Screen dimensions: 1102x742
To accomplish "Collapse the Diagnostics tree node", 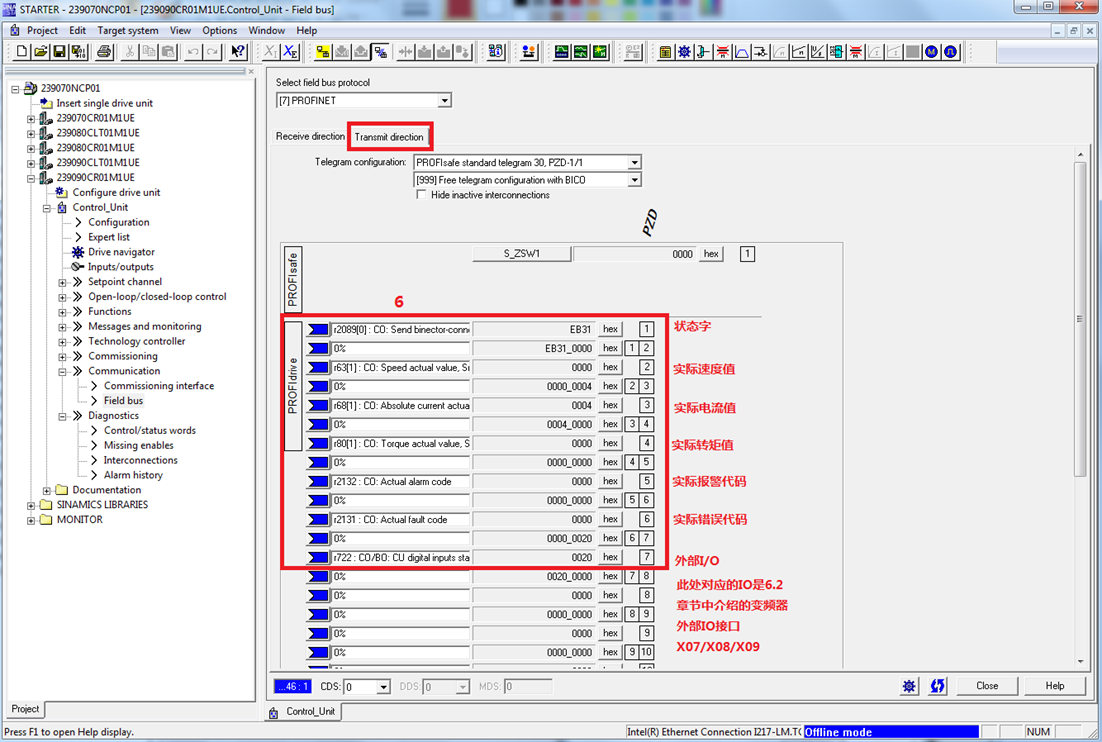I will [x=62, y=416].
